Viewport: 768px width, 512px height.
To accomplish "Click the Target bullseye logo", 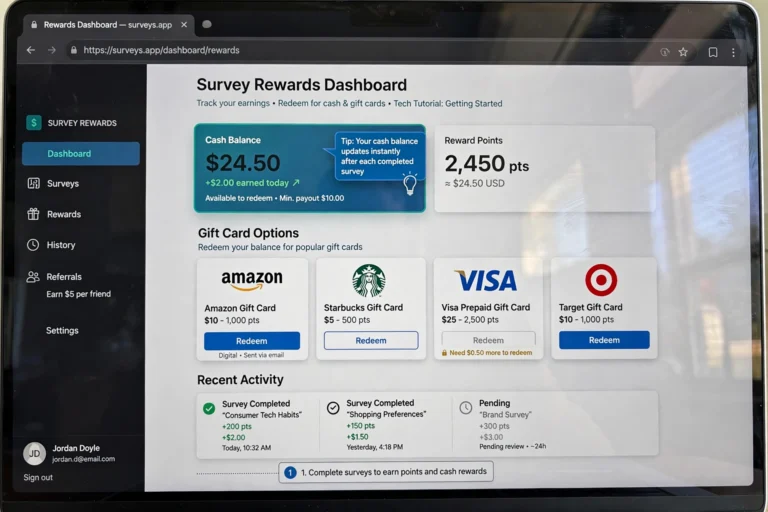I will [601, 280].
